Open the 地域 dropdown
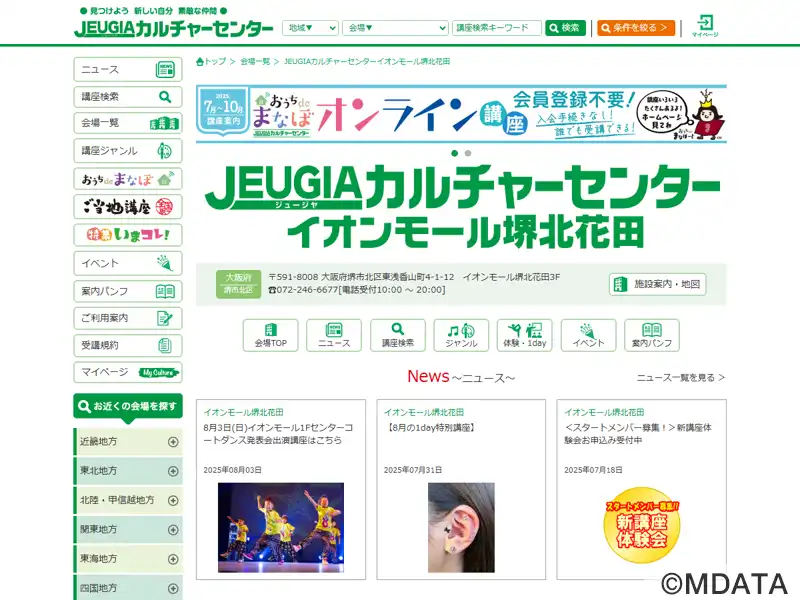Image resolution: width=800 pixels, height=600 pixels. (310, 28)
